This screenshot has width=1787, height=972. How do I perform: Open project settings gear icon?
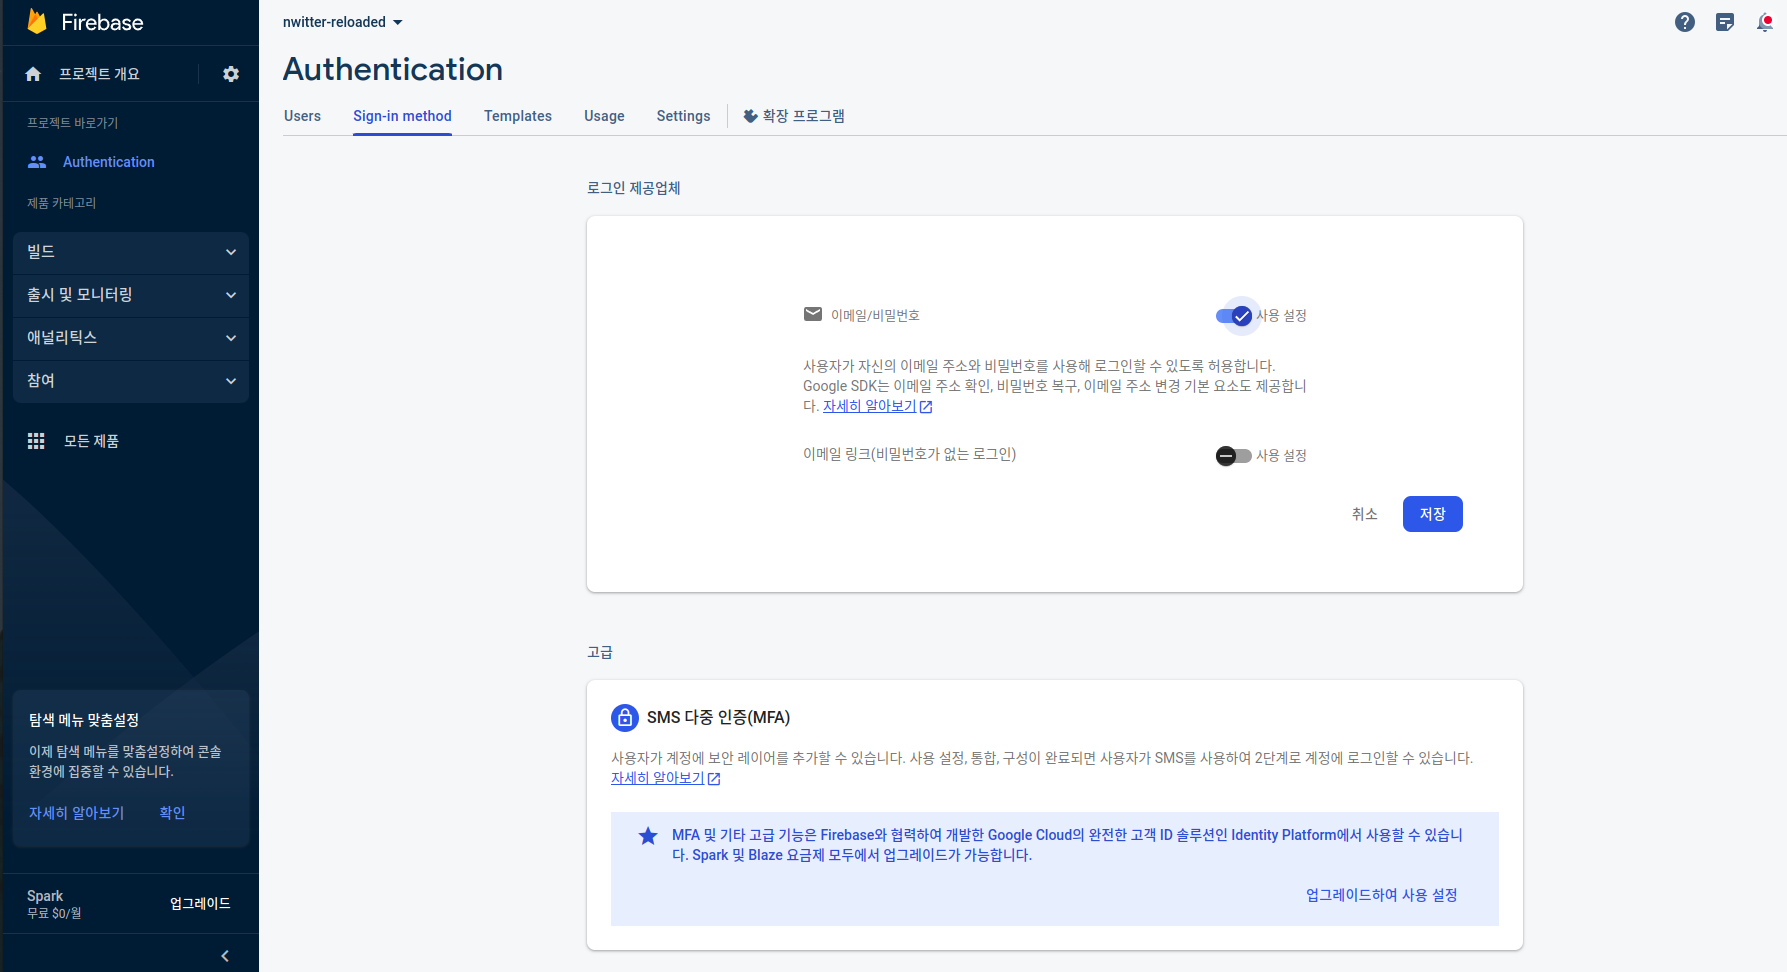point(231,74)
